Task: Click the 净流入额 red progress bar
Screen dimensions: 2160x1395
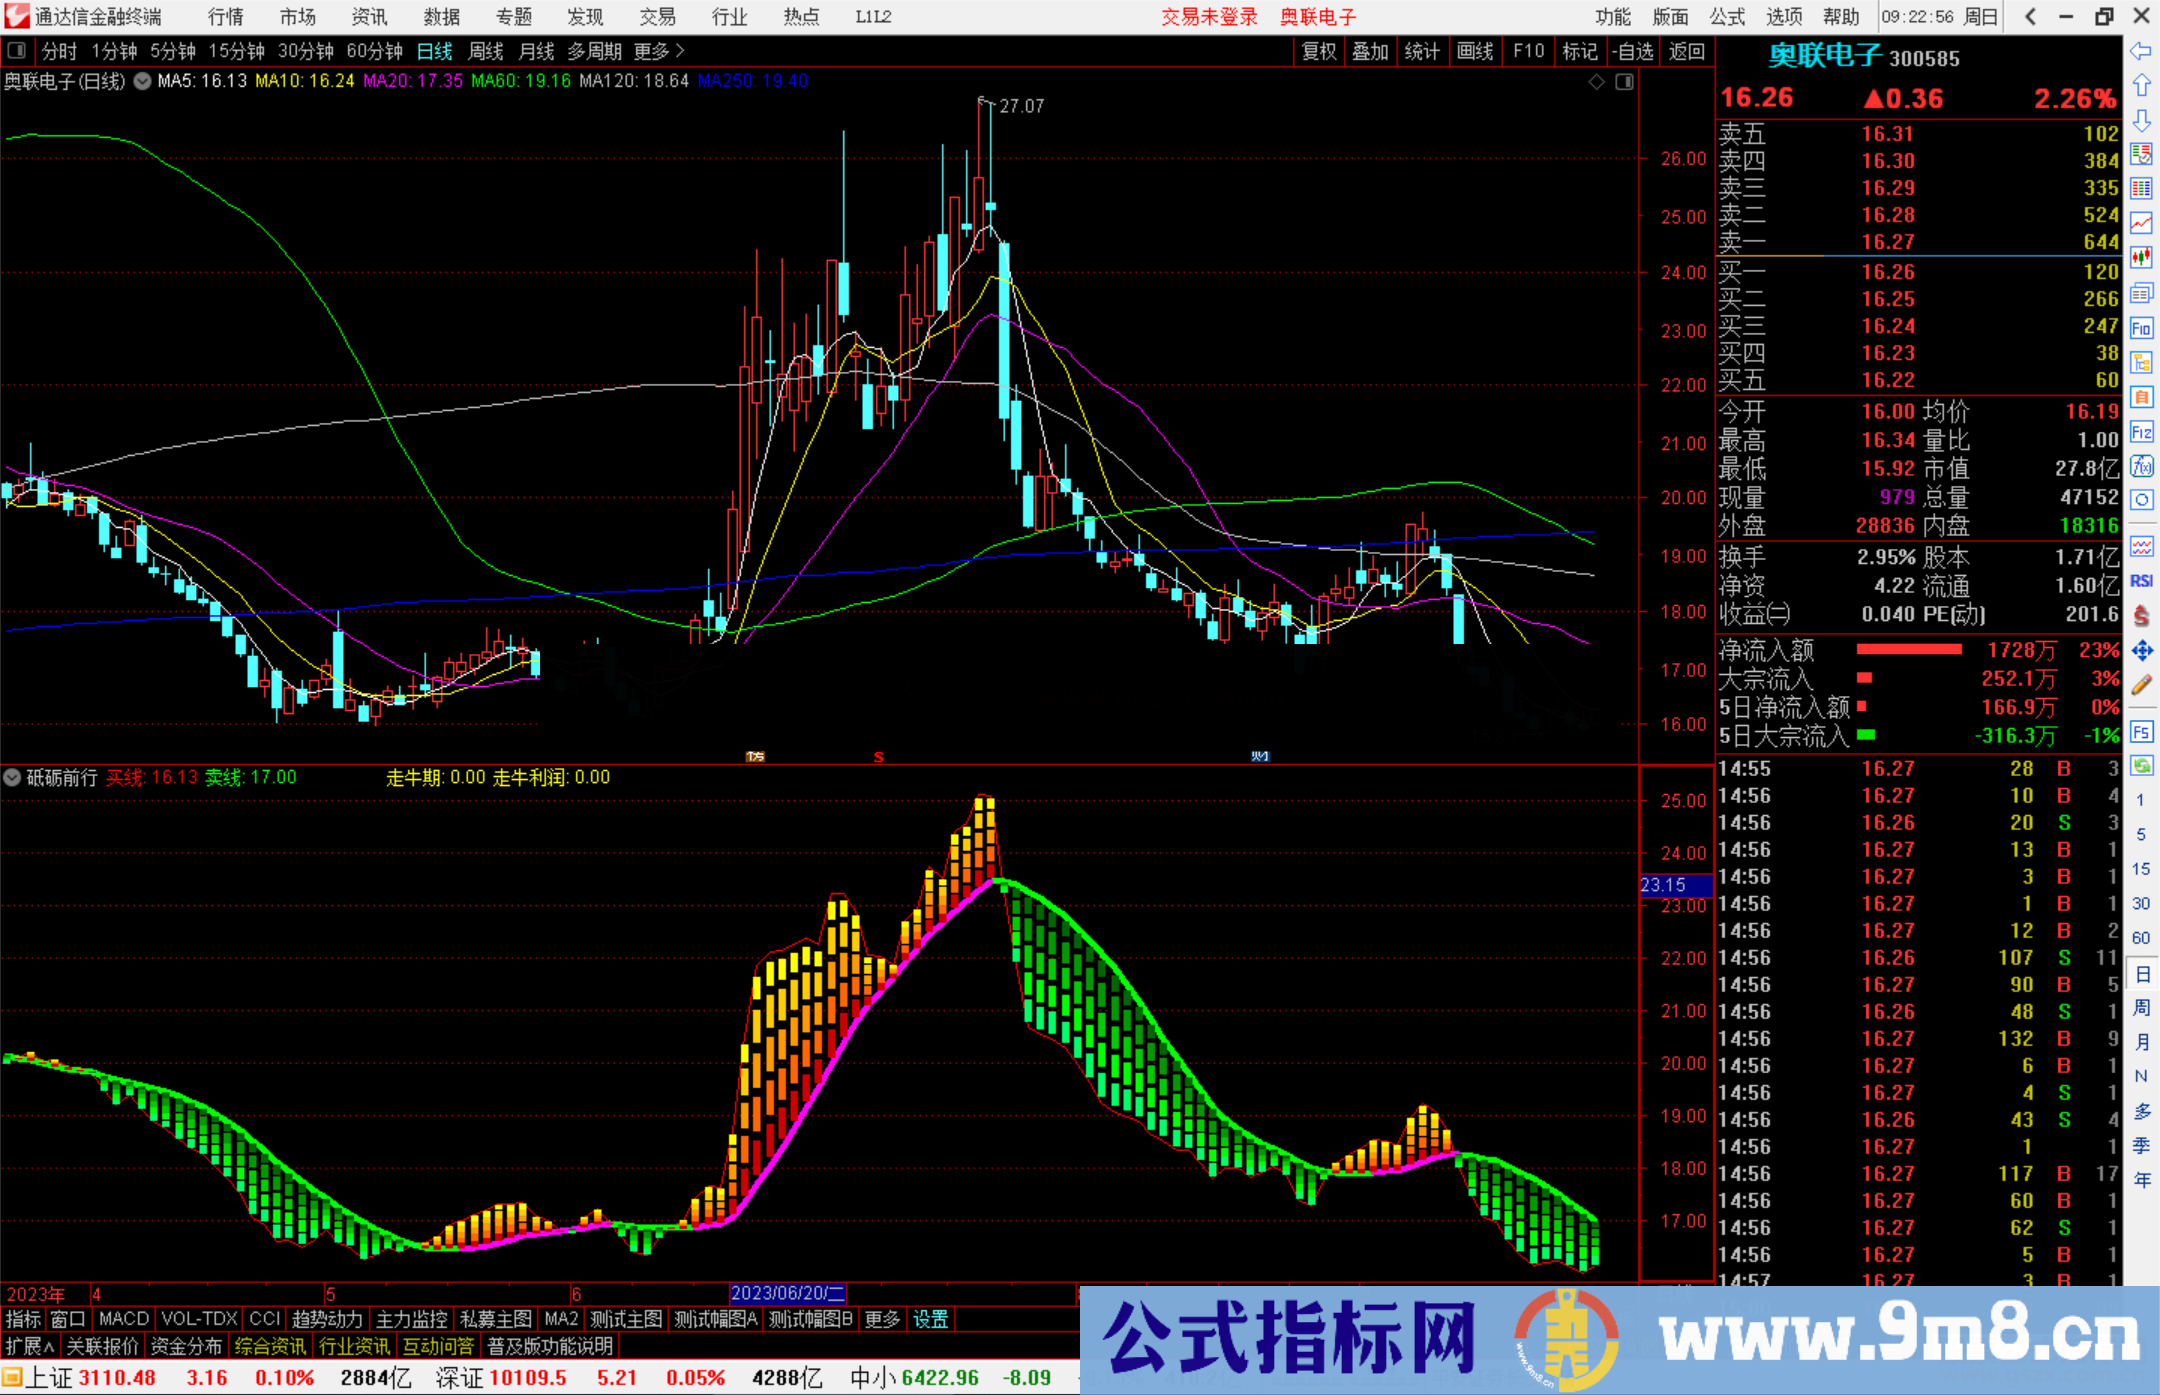Action: 1910,649
